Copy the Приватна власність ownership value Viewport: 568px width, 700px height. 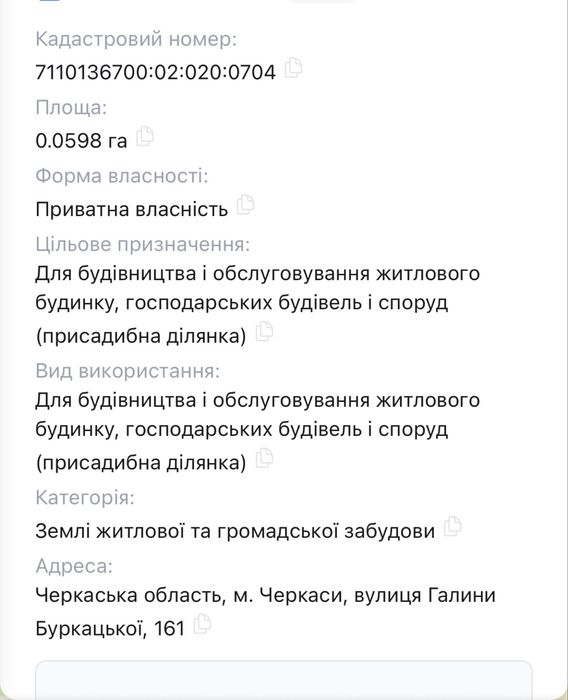(245, 204)
